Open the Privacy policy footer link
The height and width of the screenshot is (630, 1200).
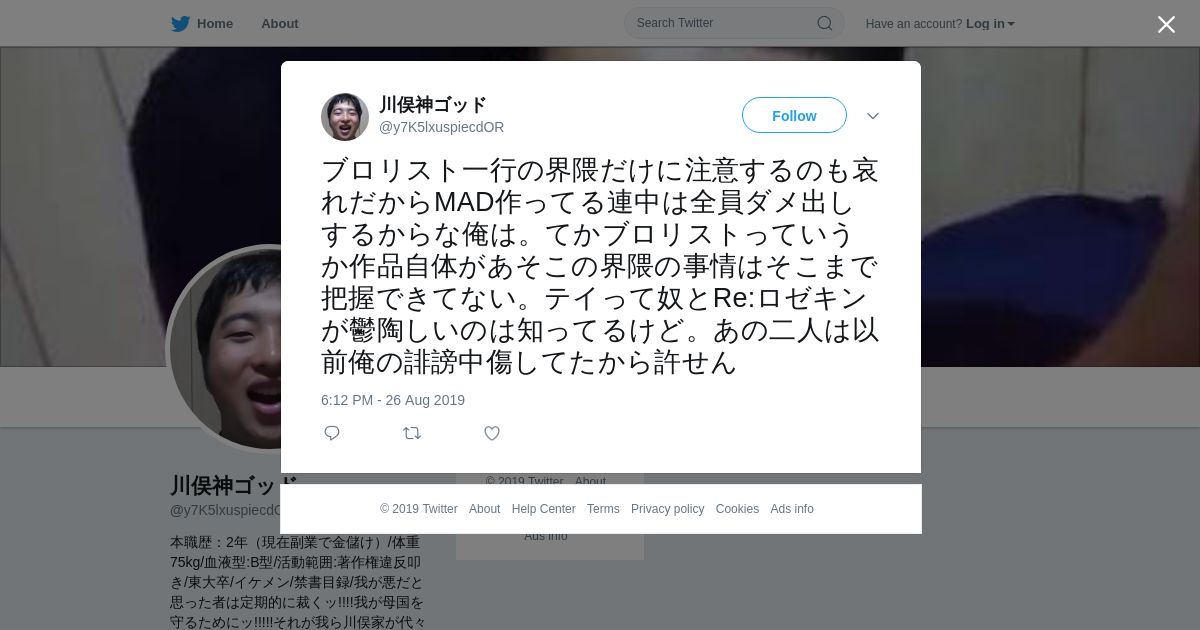click(667, 509)
